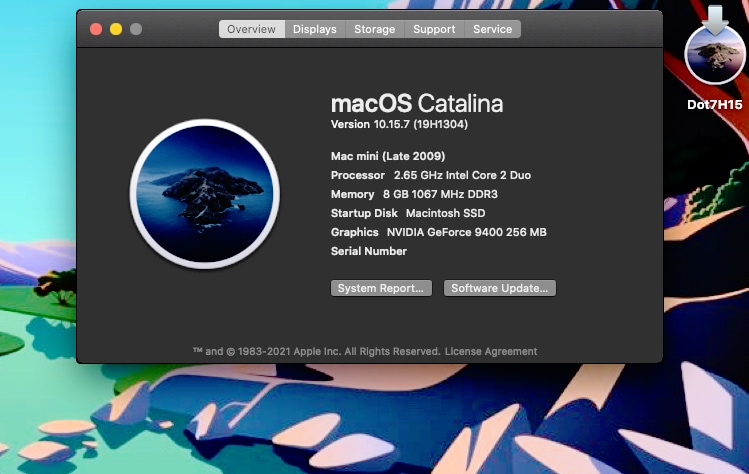Switch to the Overview tab
Screen dimensions: 749x474
[x=252, y=29]
